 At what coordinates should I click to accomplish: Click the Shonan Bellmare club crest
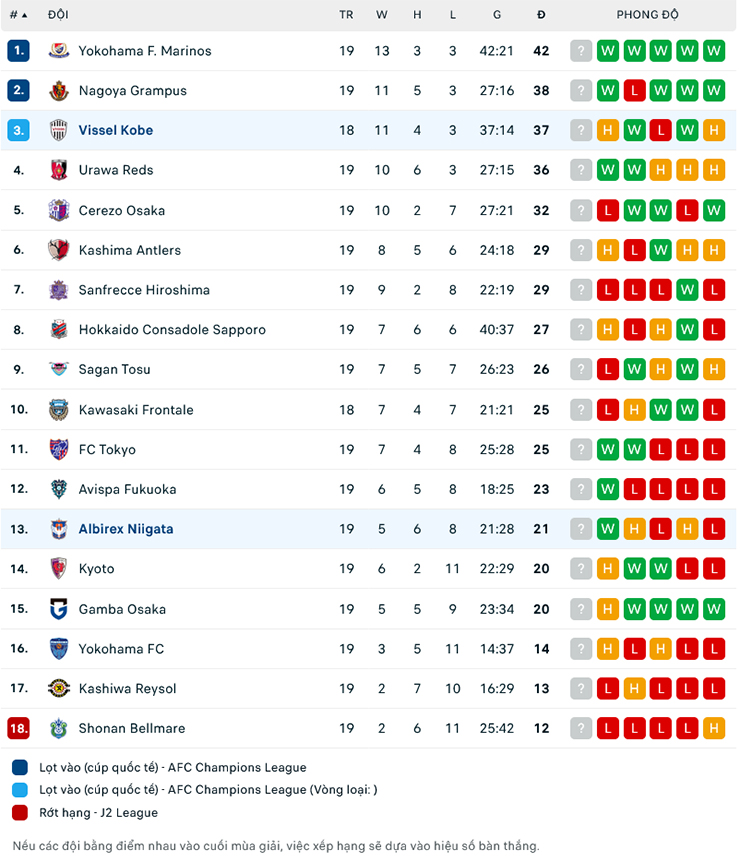click(59, 729)
